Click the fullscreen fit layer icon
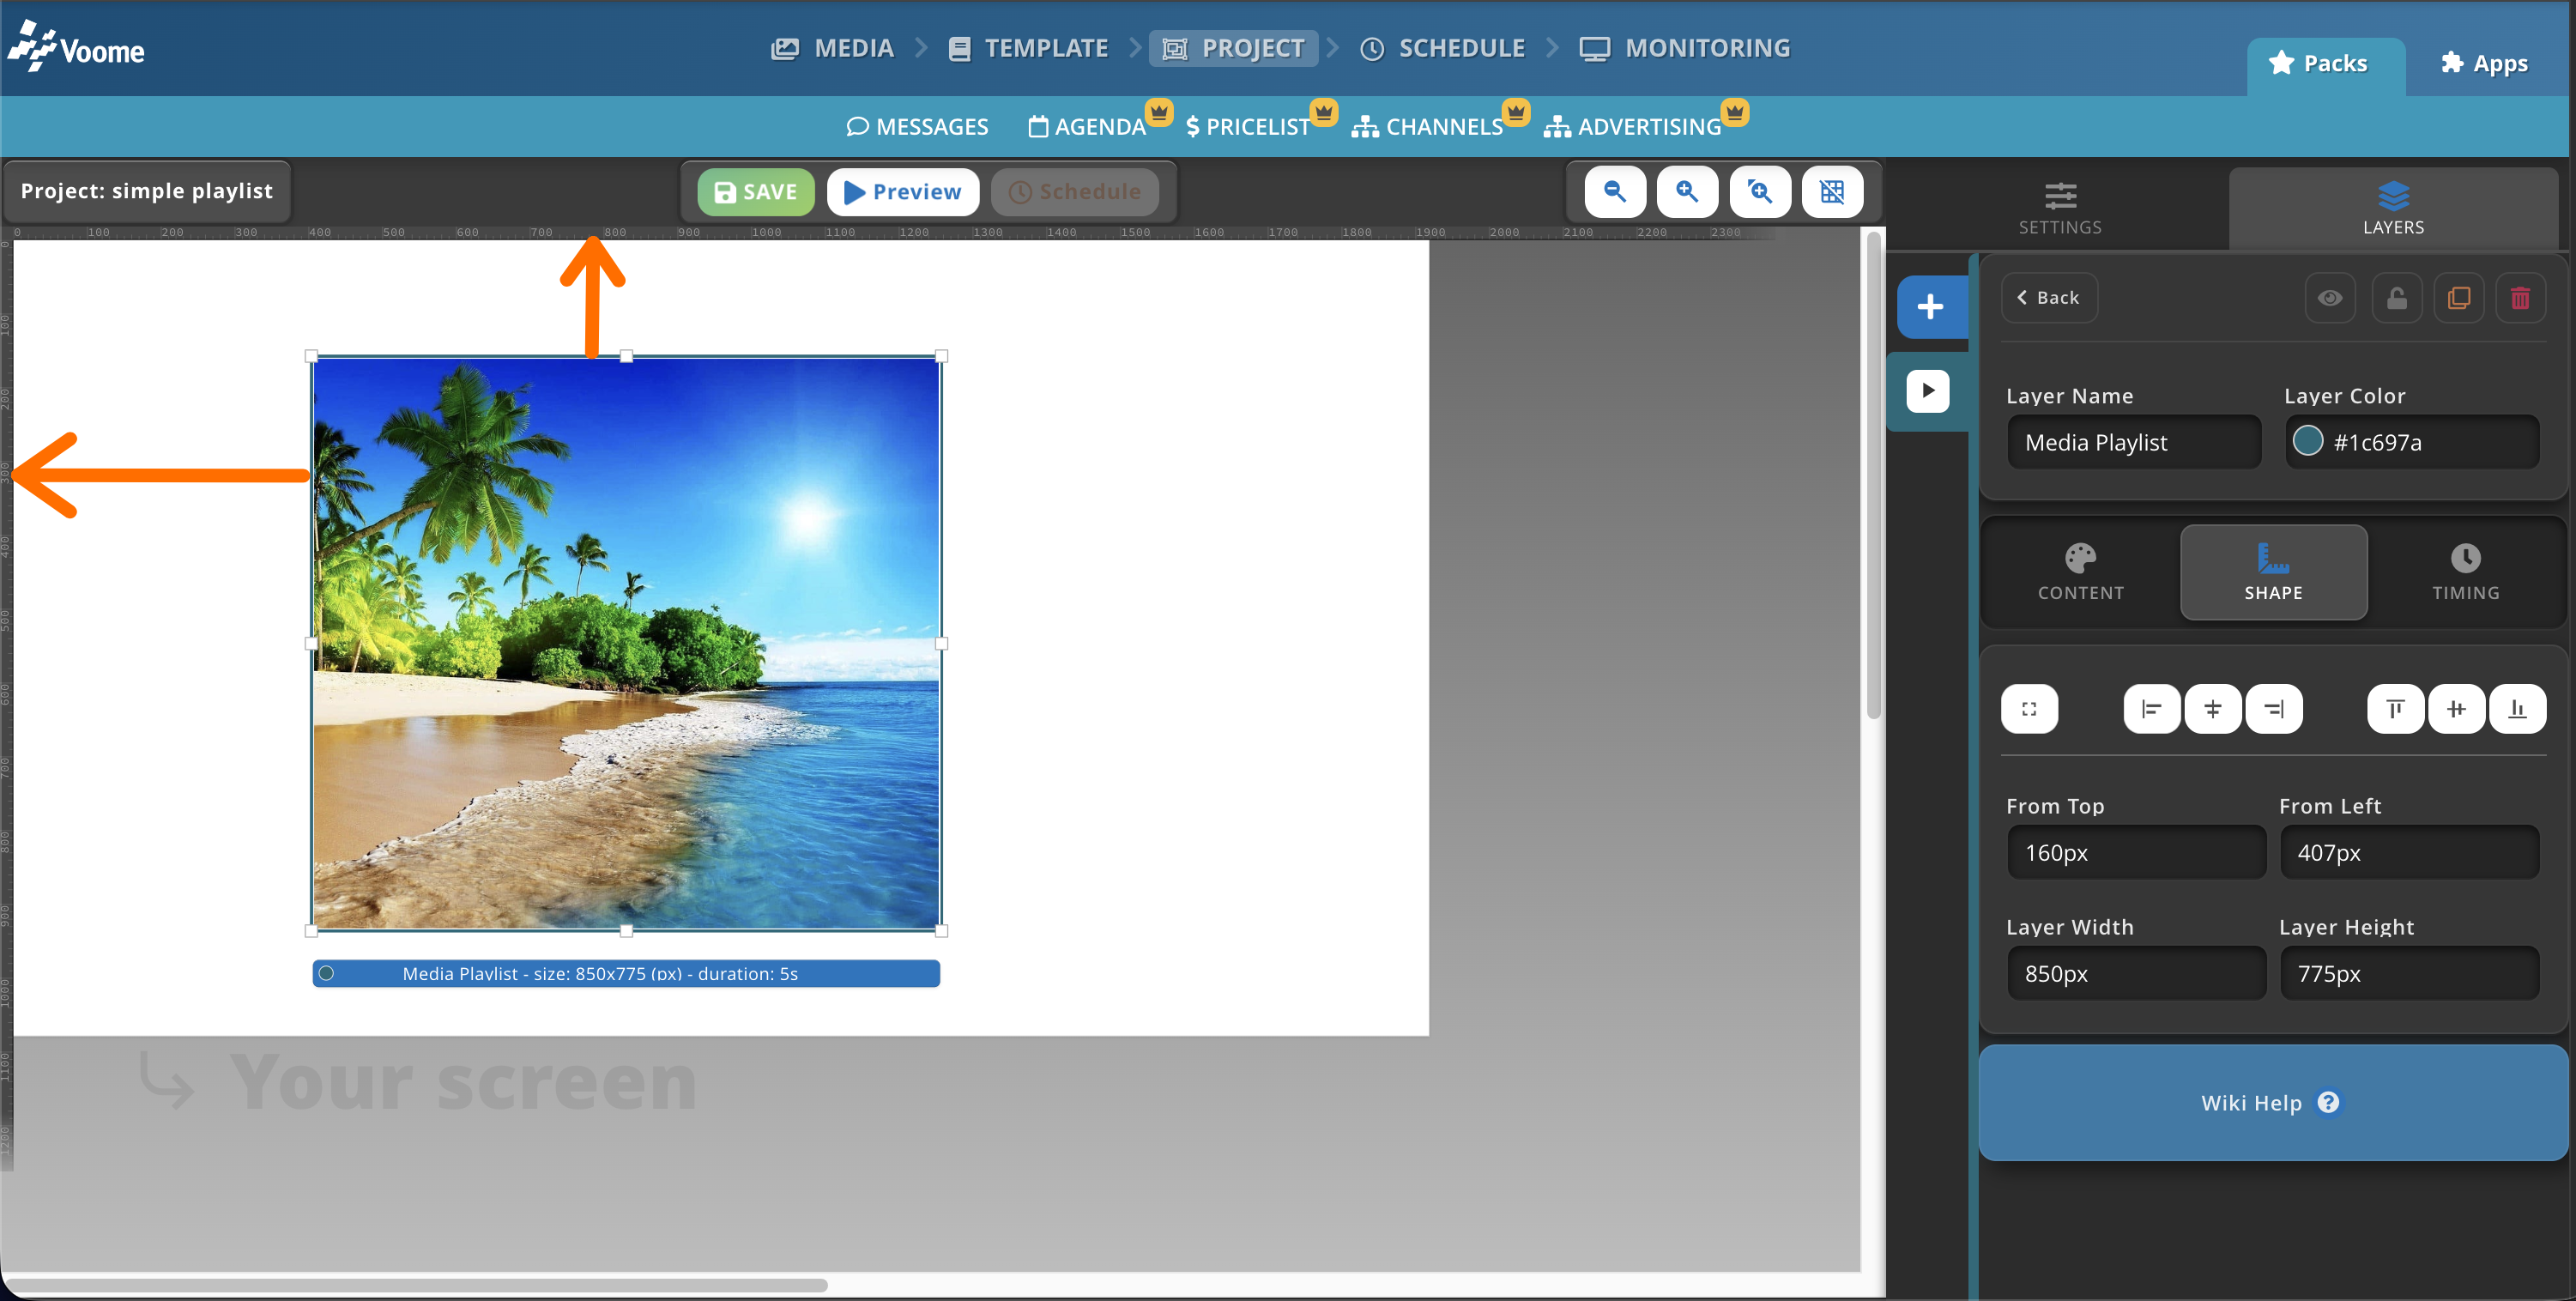 (2029, 709)
